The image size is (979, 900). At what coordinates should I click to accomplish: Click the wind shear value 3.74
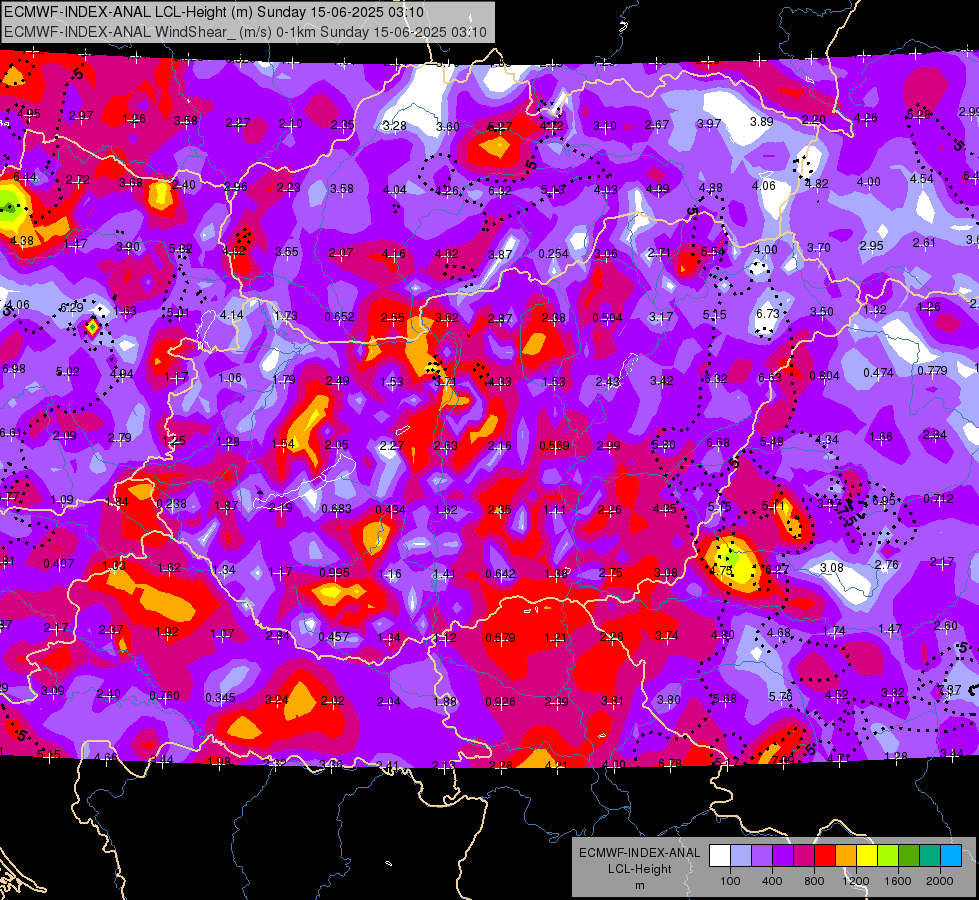click(x=666, y=636)
